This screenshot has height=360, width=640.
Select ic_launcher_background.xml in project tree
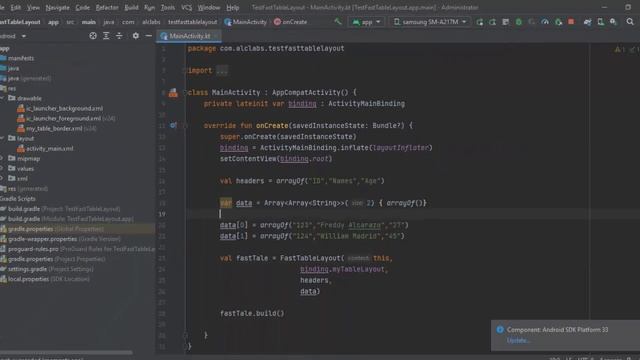coord(60,108)
